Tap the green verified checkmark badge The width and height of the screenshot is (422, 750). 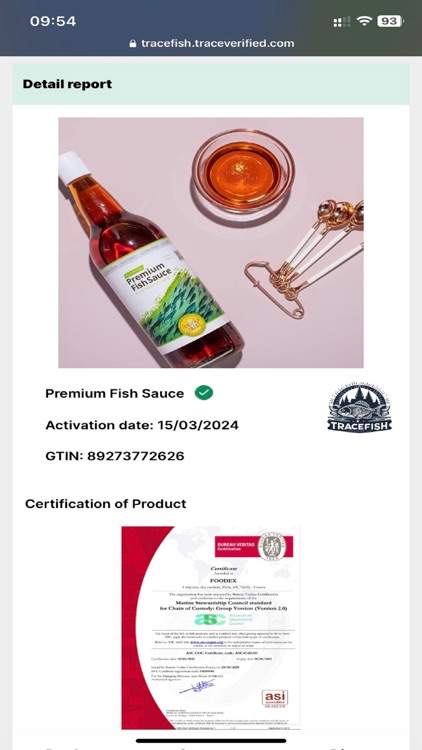click(204, 393)
